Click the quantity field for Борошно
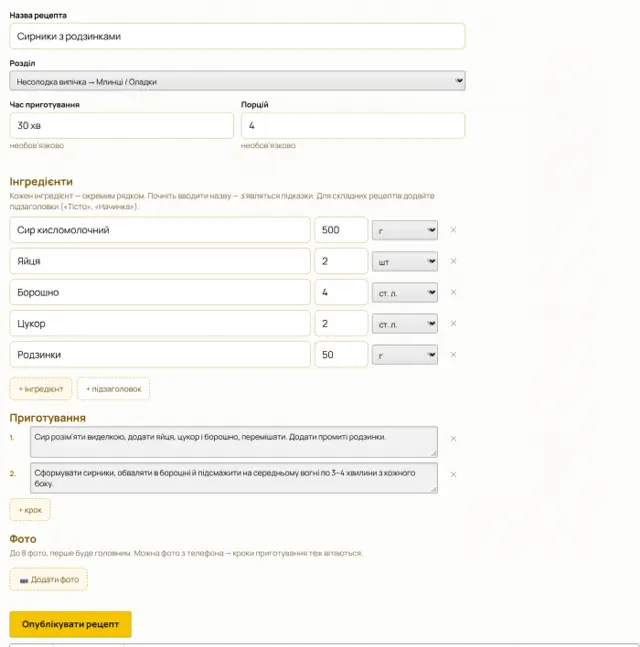Image resolution: width=640 pixels, height=647 pixels. [x=341, y=292]
